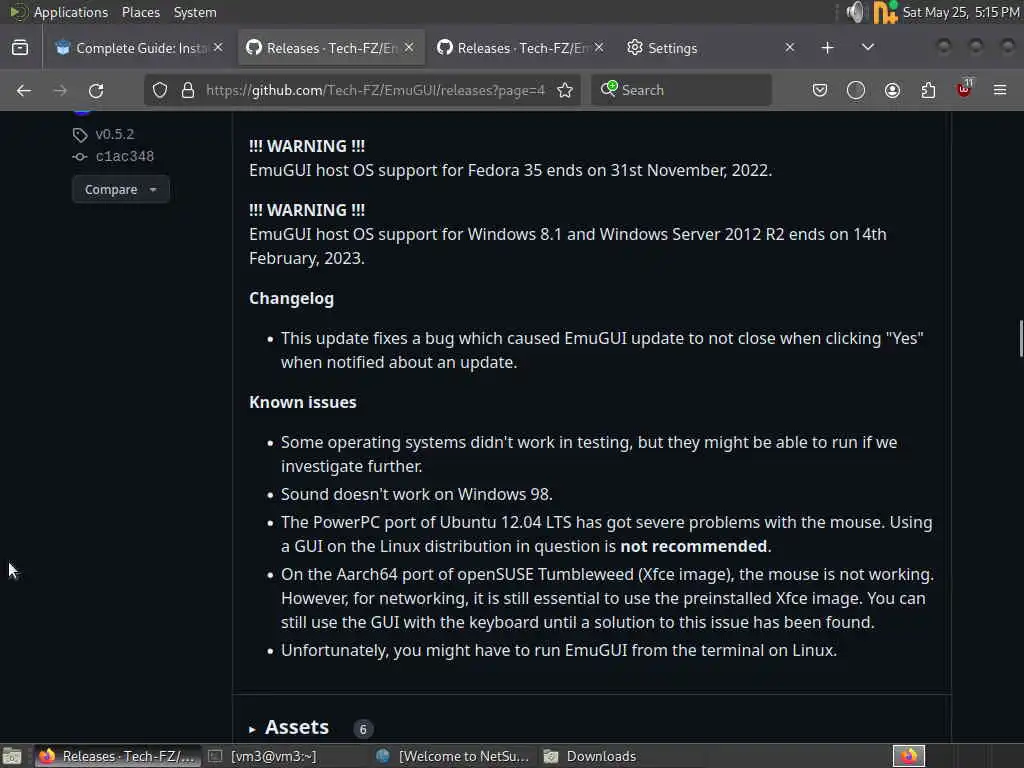The image size is (1024, 768).
Task: Switch to the second Releases Tech-FZ tab
Action: point(520,48)
